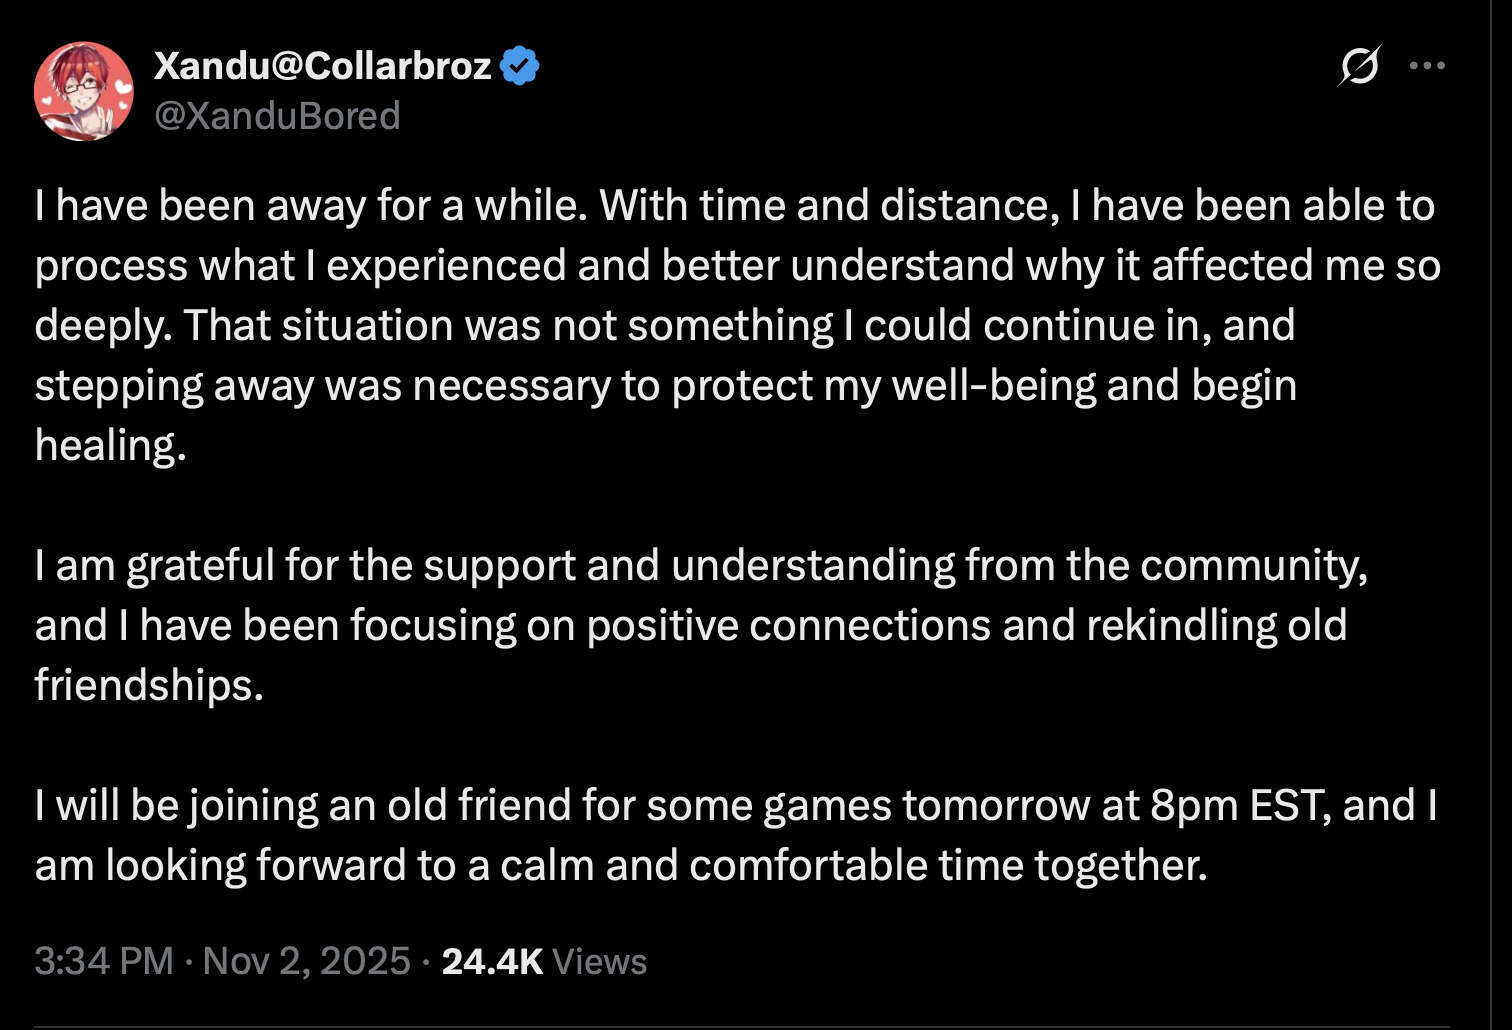Click the display name Xandu@Collarbroz
The image size is (1512, 1030).
click(x=322, y=66)
